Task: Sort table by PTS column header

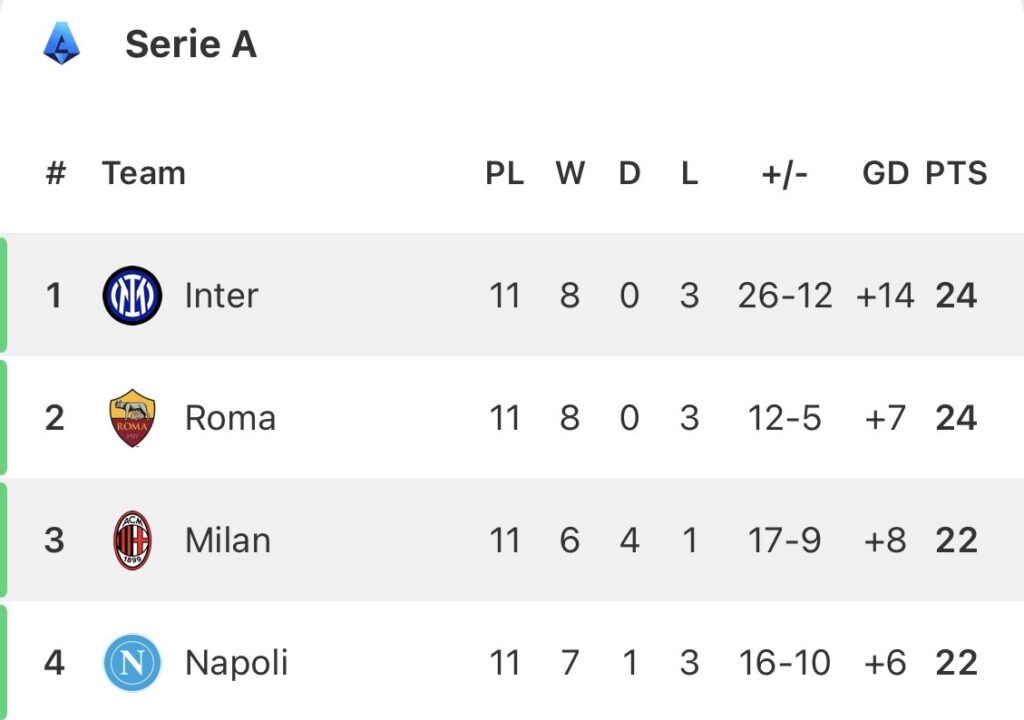Action: (x=956, y=173)
